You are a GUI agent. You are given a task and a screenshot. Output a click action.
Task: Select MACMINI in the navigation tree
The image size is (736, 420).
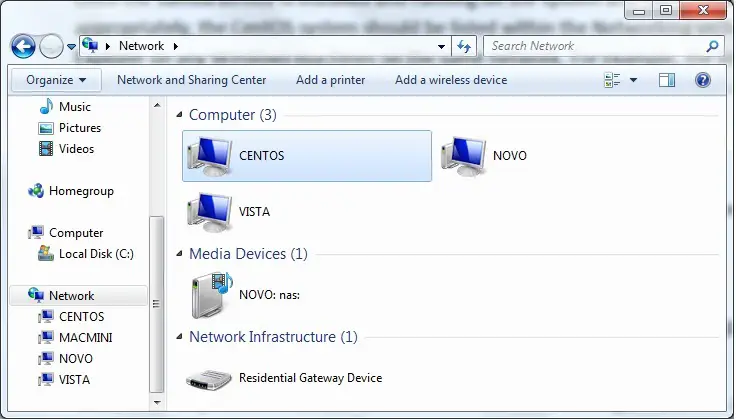[85, 338]
